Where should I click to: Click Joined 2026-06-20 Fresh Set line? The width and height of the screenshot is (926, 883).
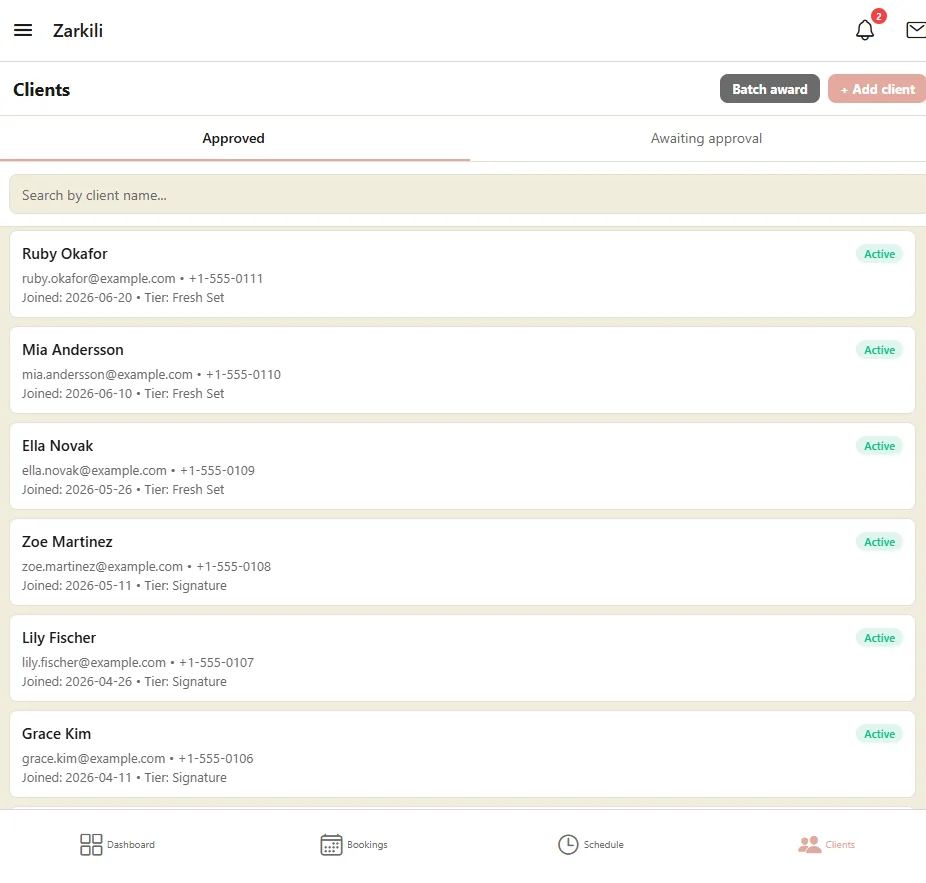point(123,298)
